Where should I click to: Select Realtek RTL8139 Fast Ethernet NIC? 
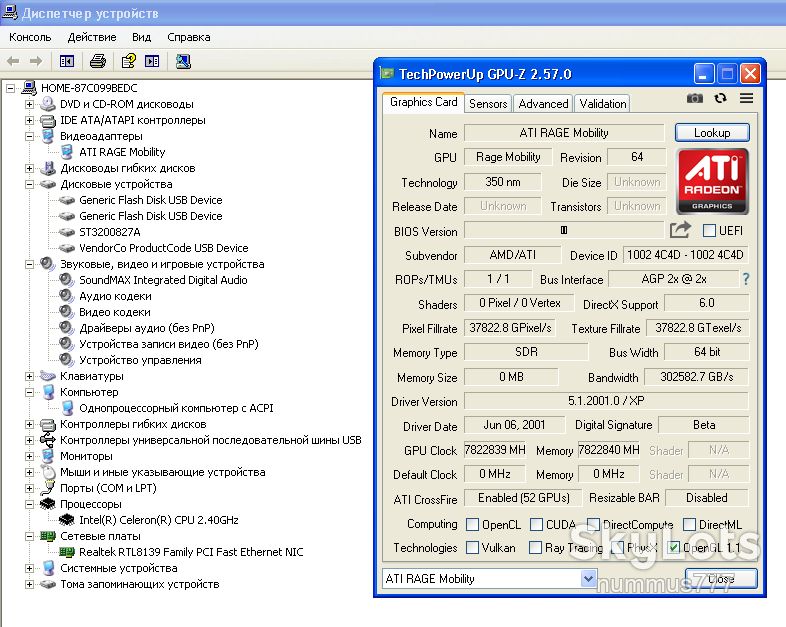[191, 552]
